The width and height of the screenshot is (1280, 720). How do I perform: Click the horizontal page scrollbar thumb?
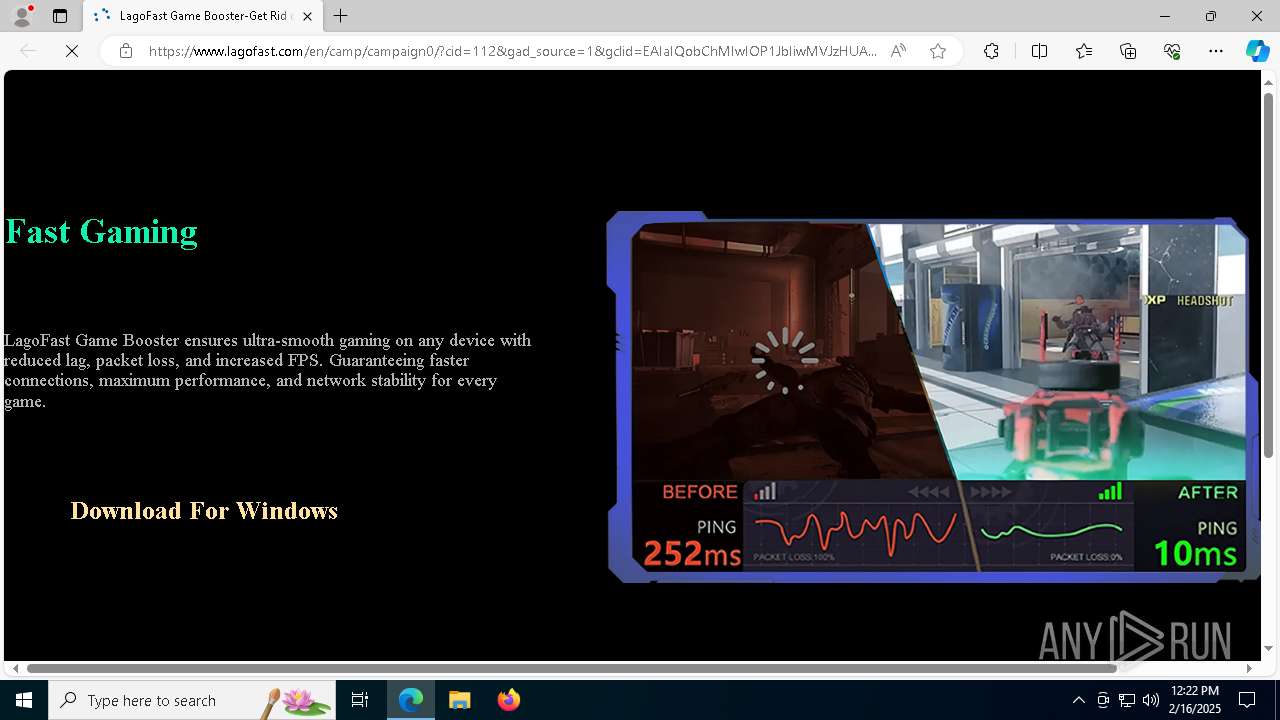click(x=571, y=668)
